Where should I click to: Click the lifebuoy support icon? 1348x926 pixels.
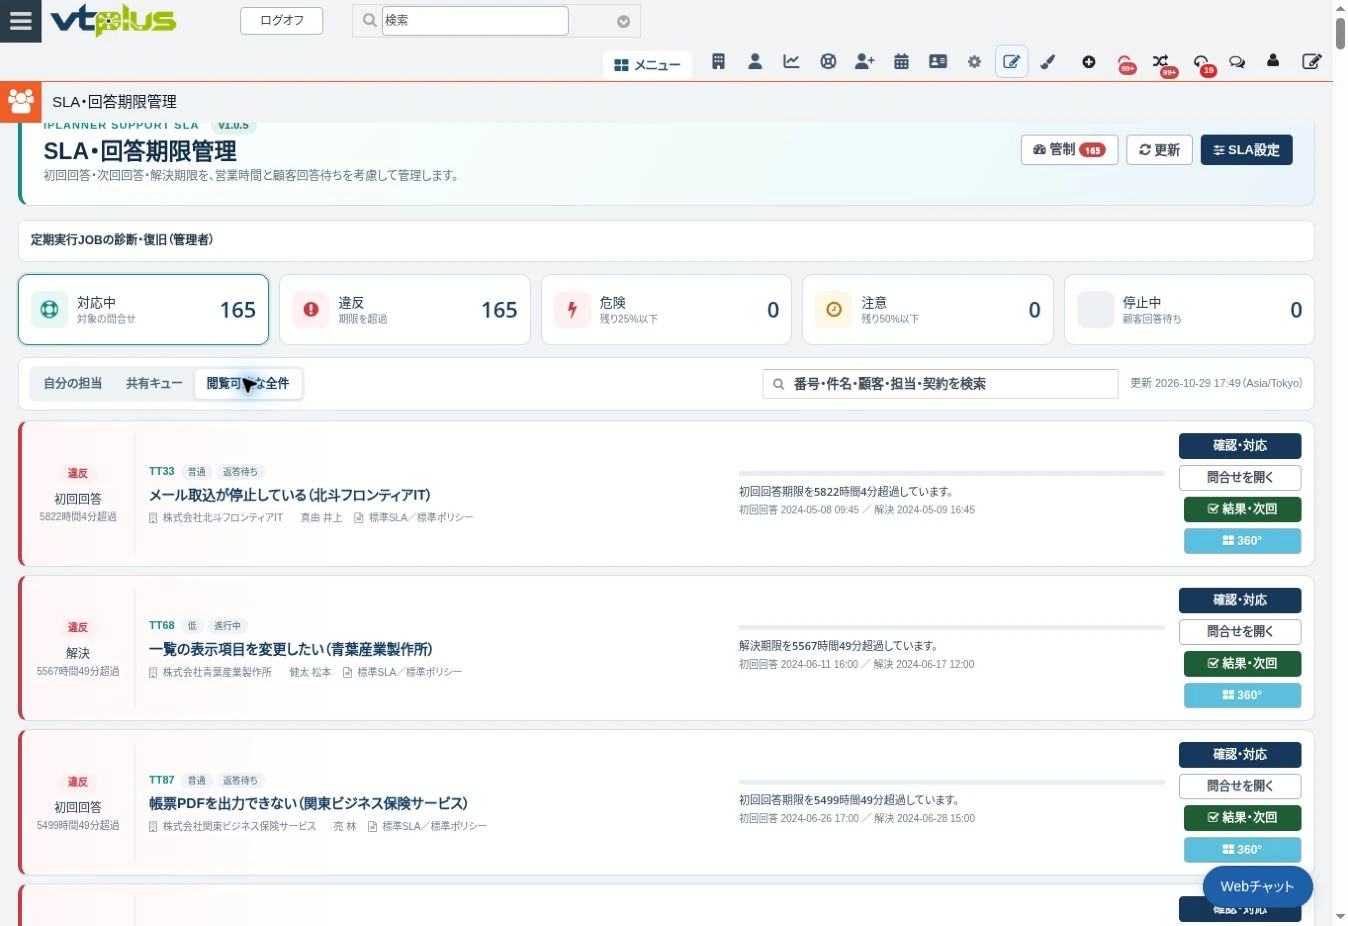[x=828, y=62]
